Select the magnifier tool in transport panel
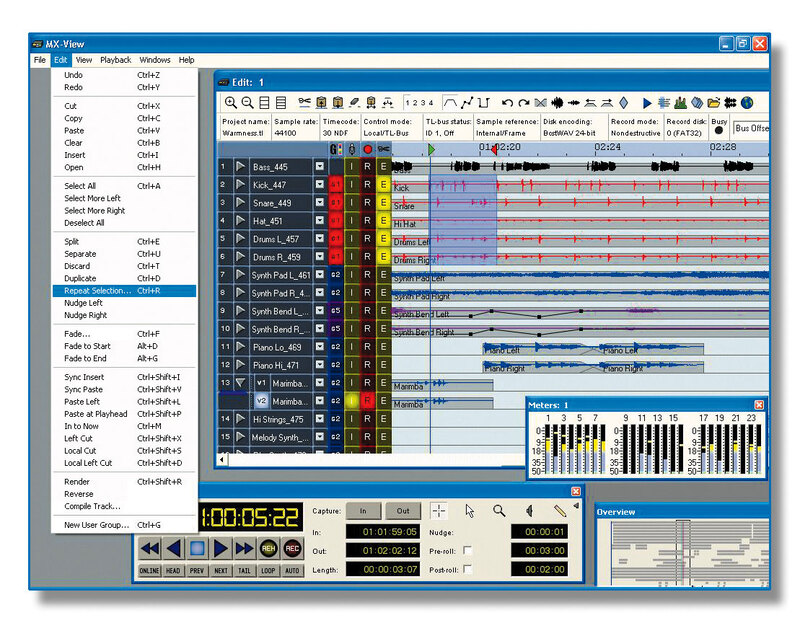 click(499, 511)
